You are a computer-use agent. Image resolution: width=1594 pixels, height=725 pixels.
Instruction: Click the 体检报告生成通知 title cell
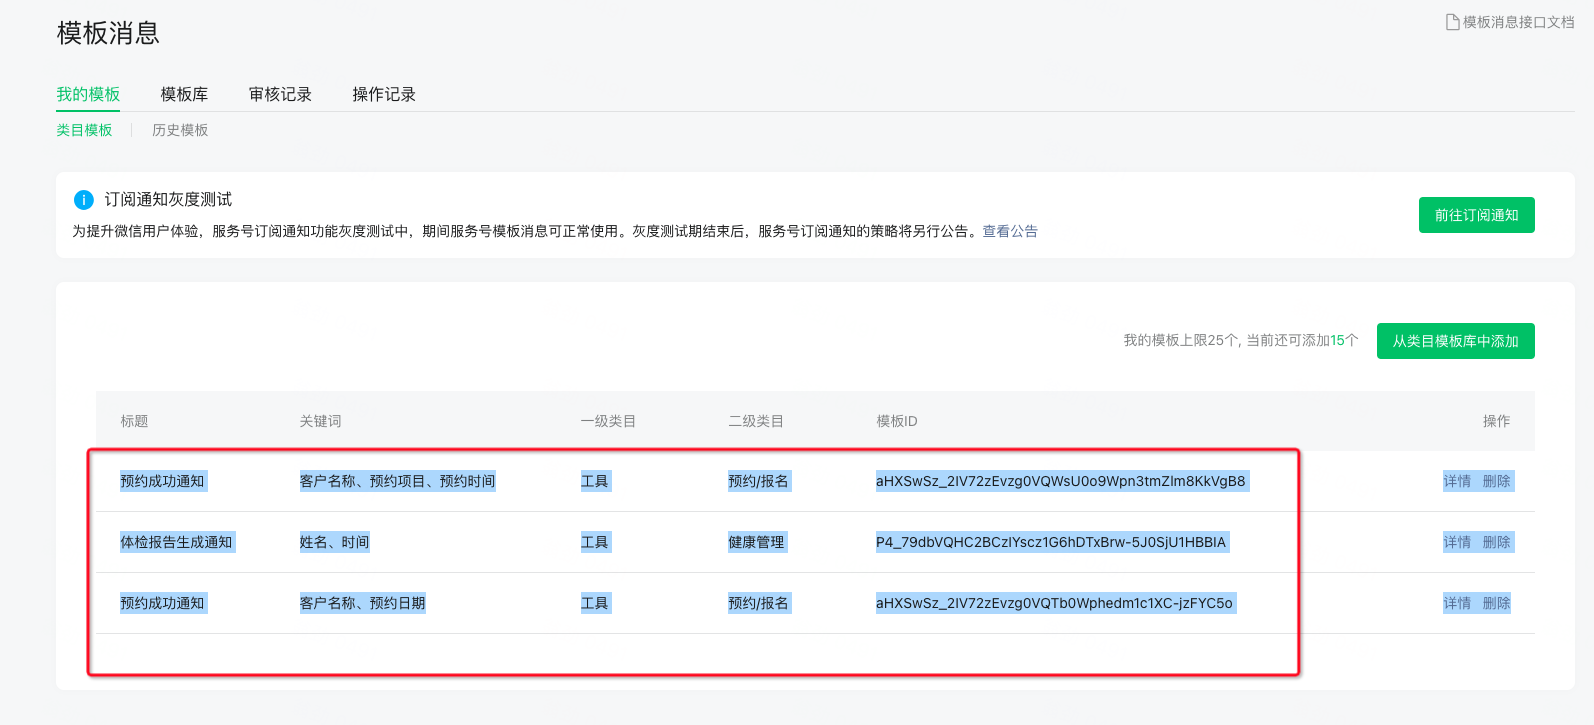click(x=176, y=542)
